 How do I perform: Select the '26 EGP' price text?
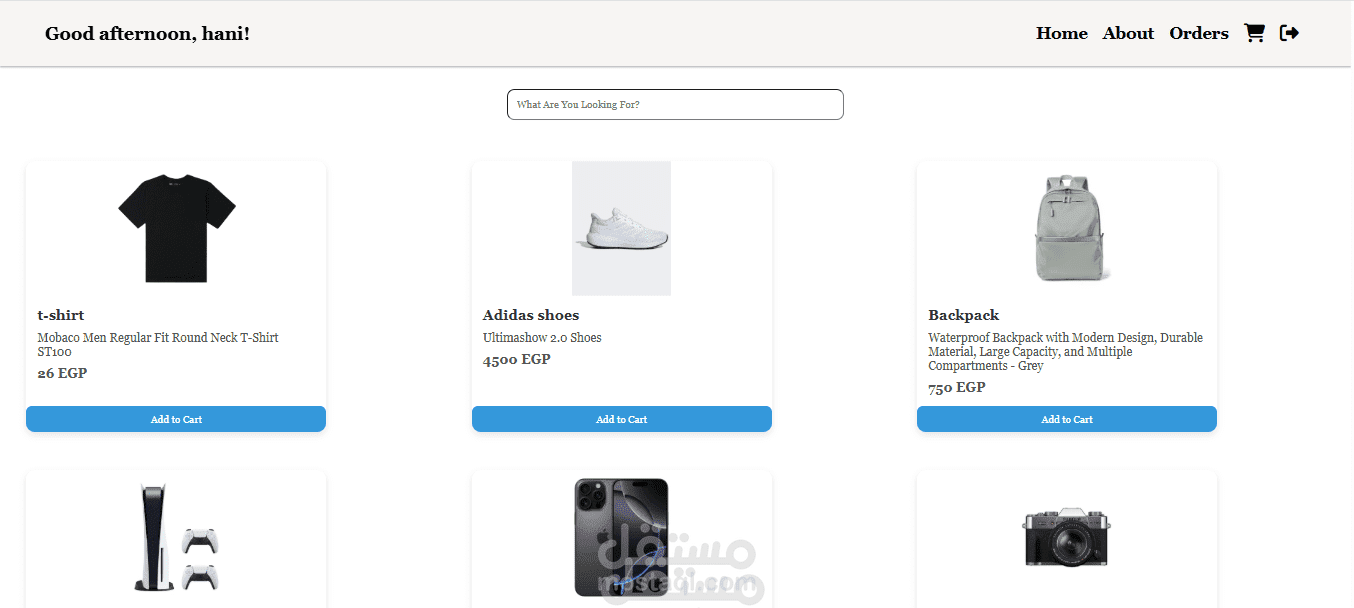coord(62,373)
